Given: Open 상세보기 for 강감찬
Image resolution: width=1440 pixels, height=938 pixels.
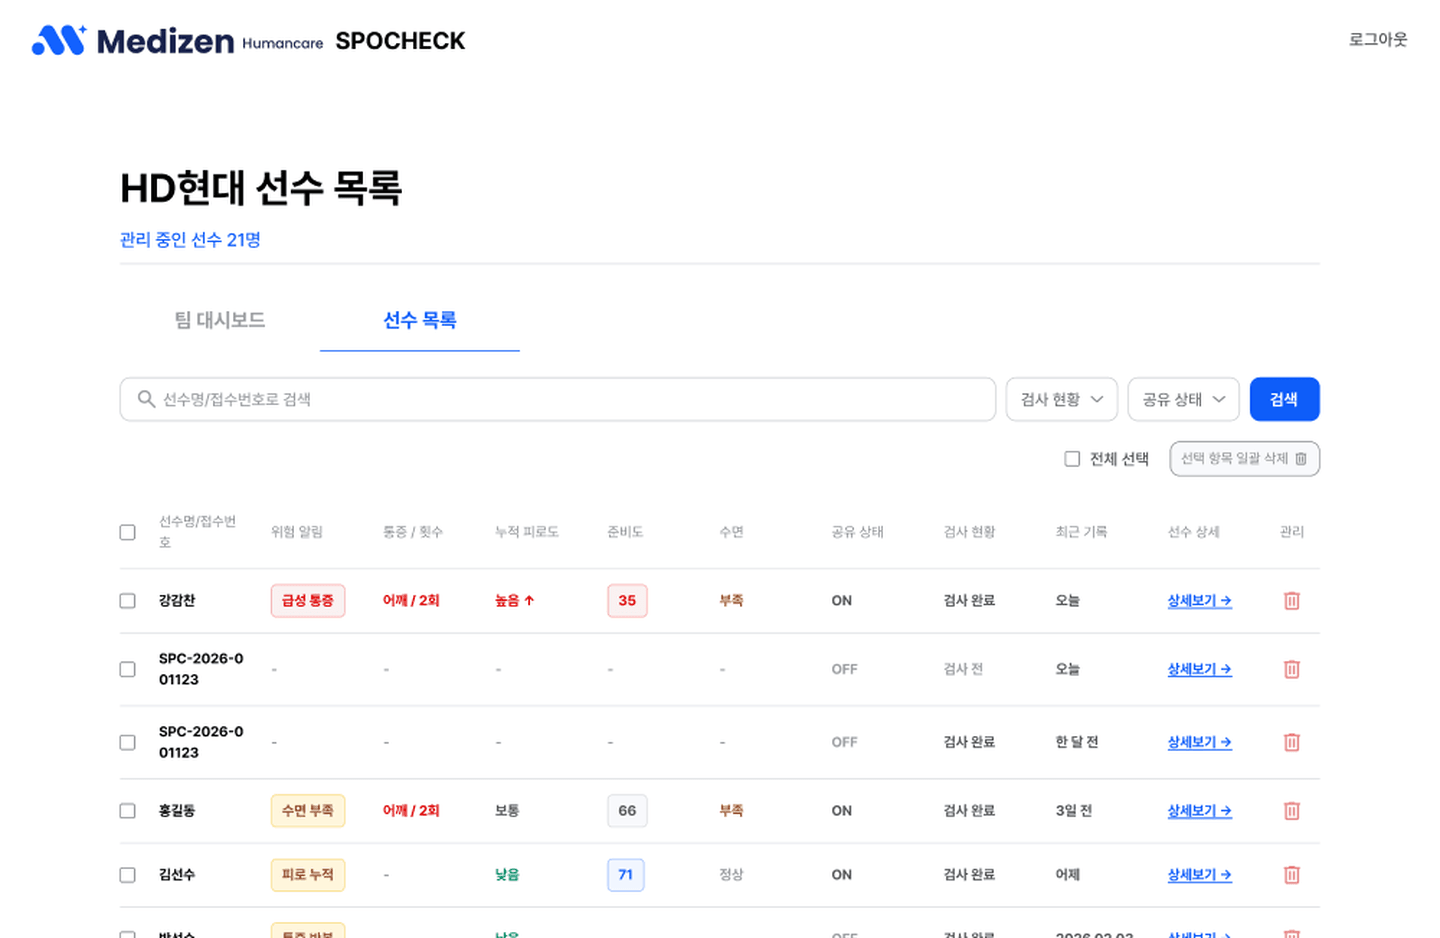Looking at the screenshot, I should (x=1199, y=601).
